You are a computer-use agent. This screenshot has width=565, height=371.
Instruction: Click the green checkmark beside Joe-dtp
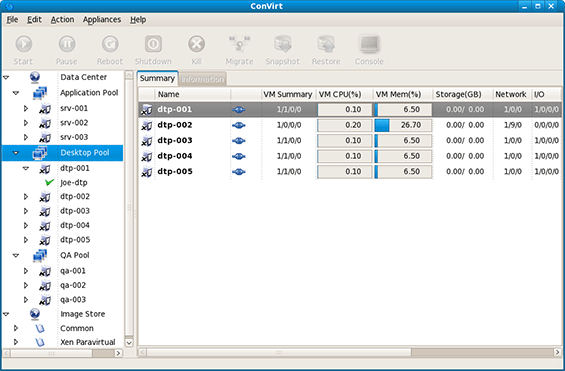pyautogui.click(x=50, y=183)
